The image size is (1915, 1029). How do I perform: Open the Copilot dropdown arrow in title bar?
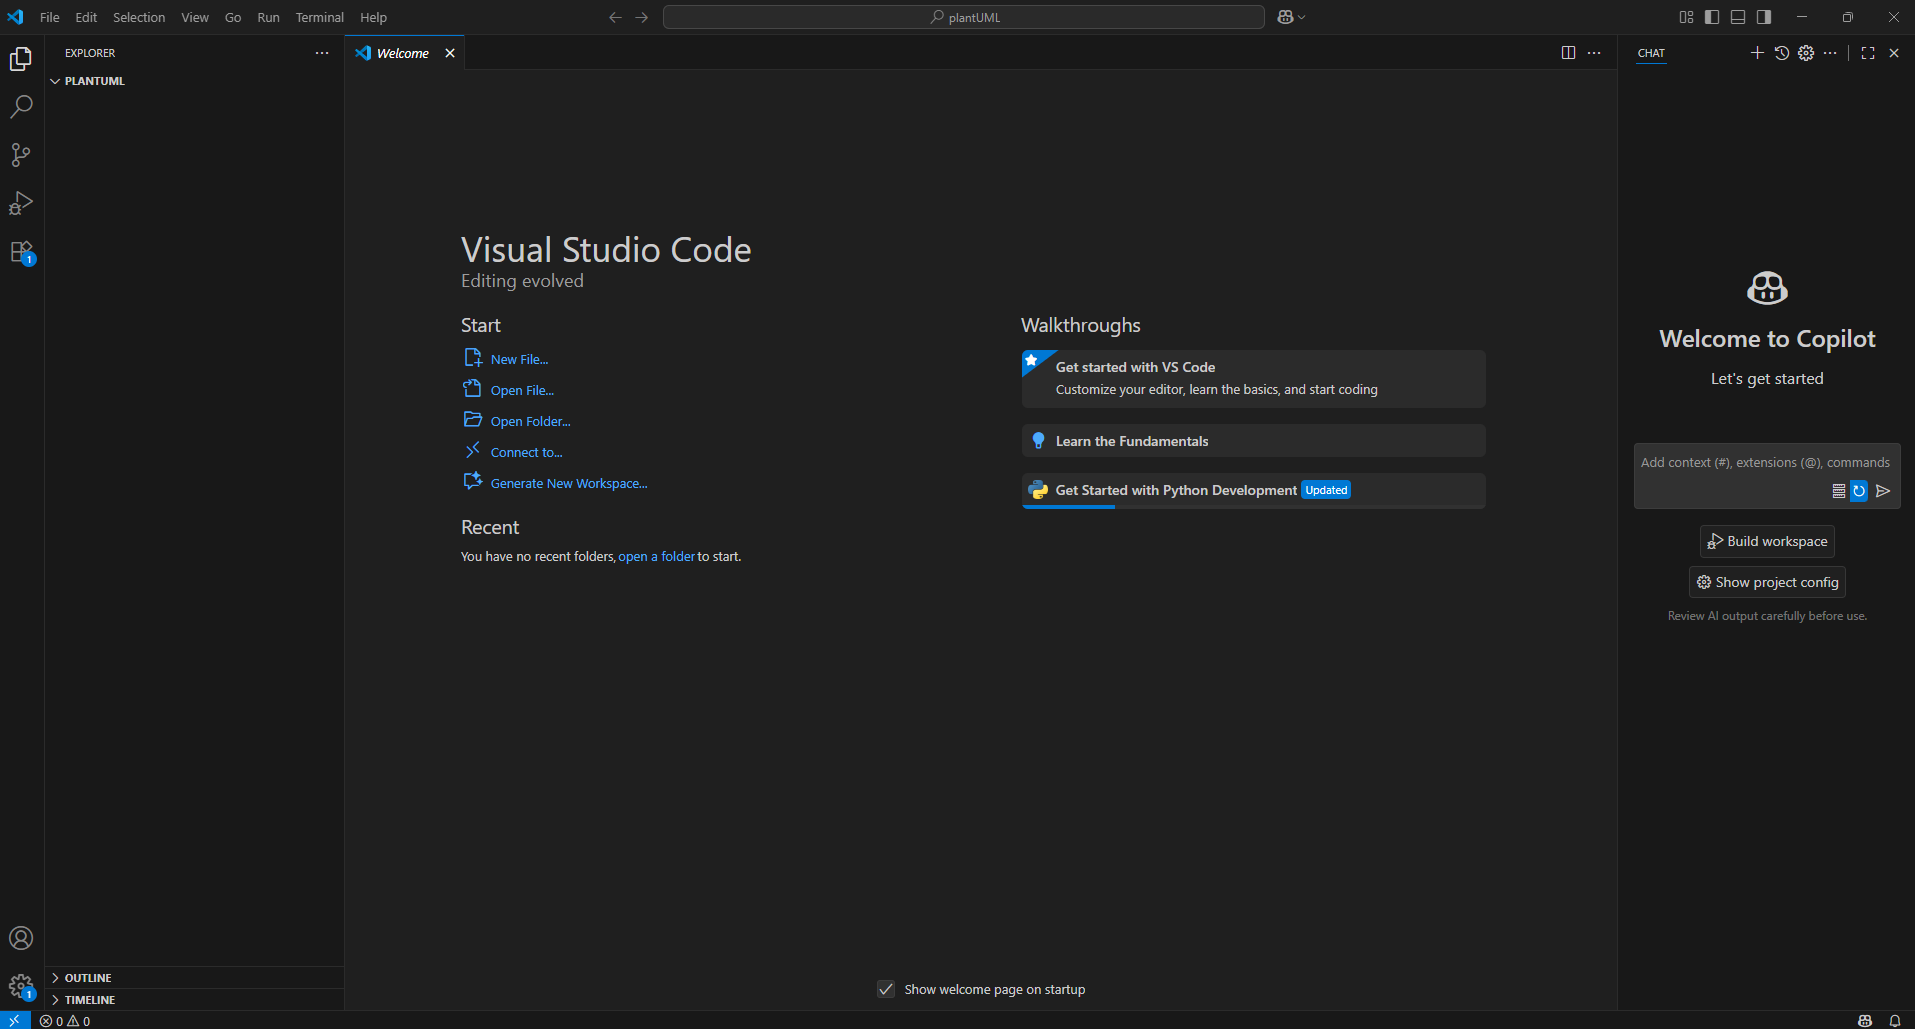point(1302,17)
